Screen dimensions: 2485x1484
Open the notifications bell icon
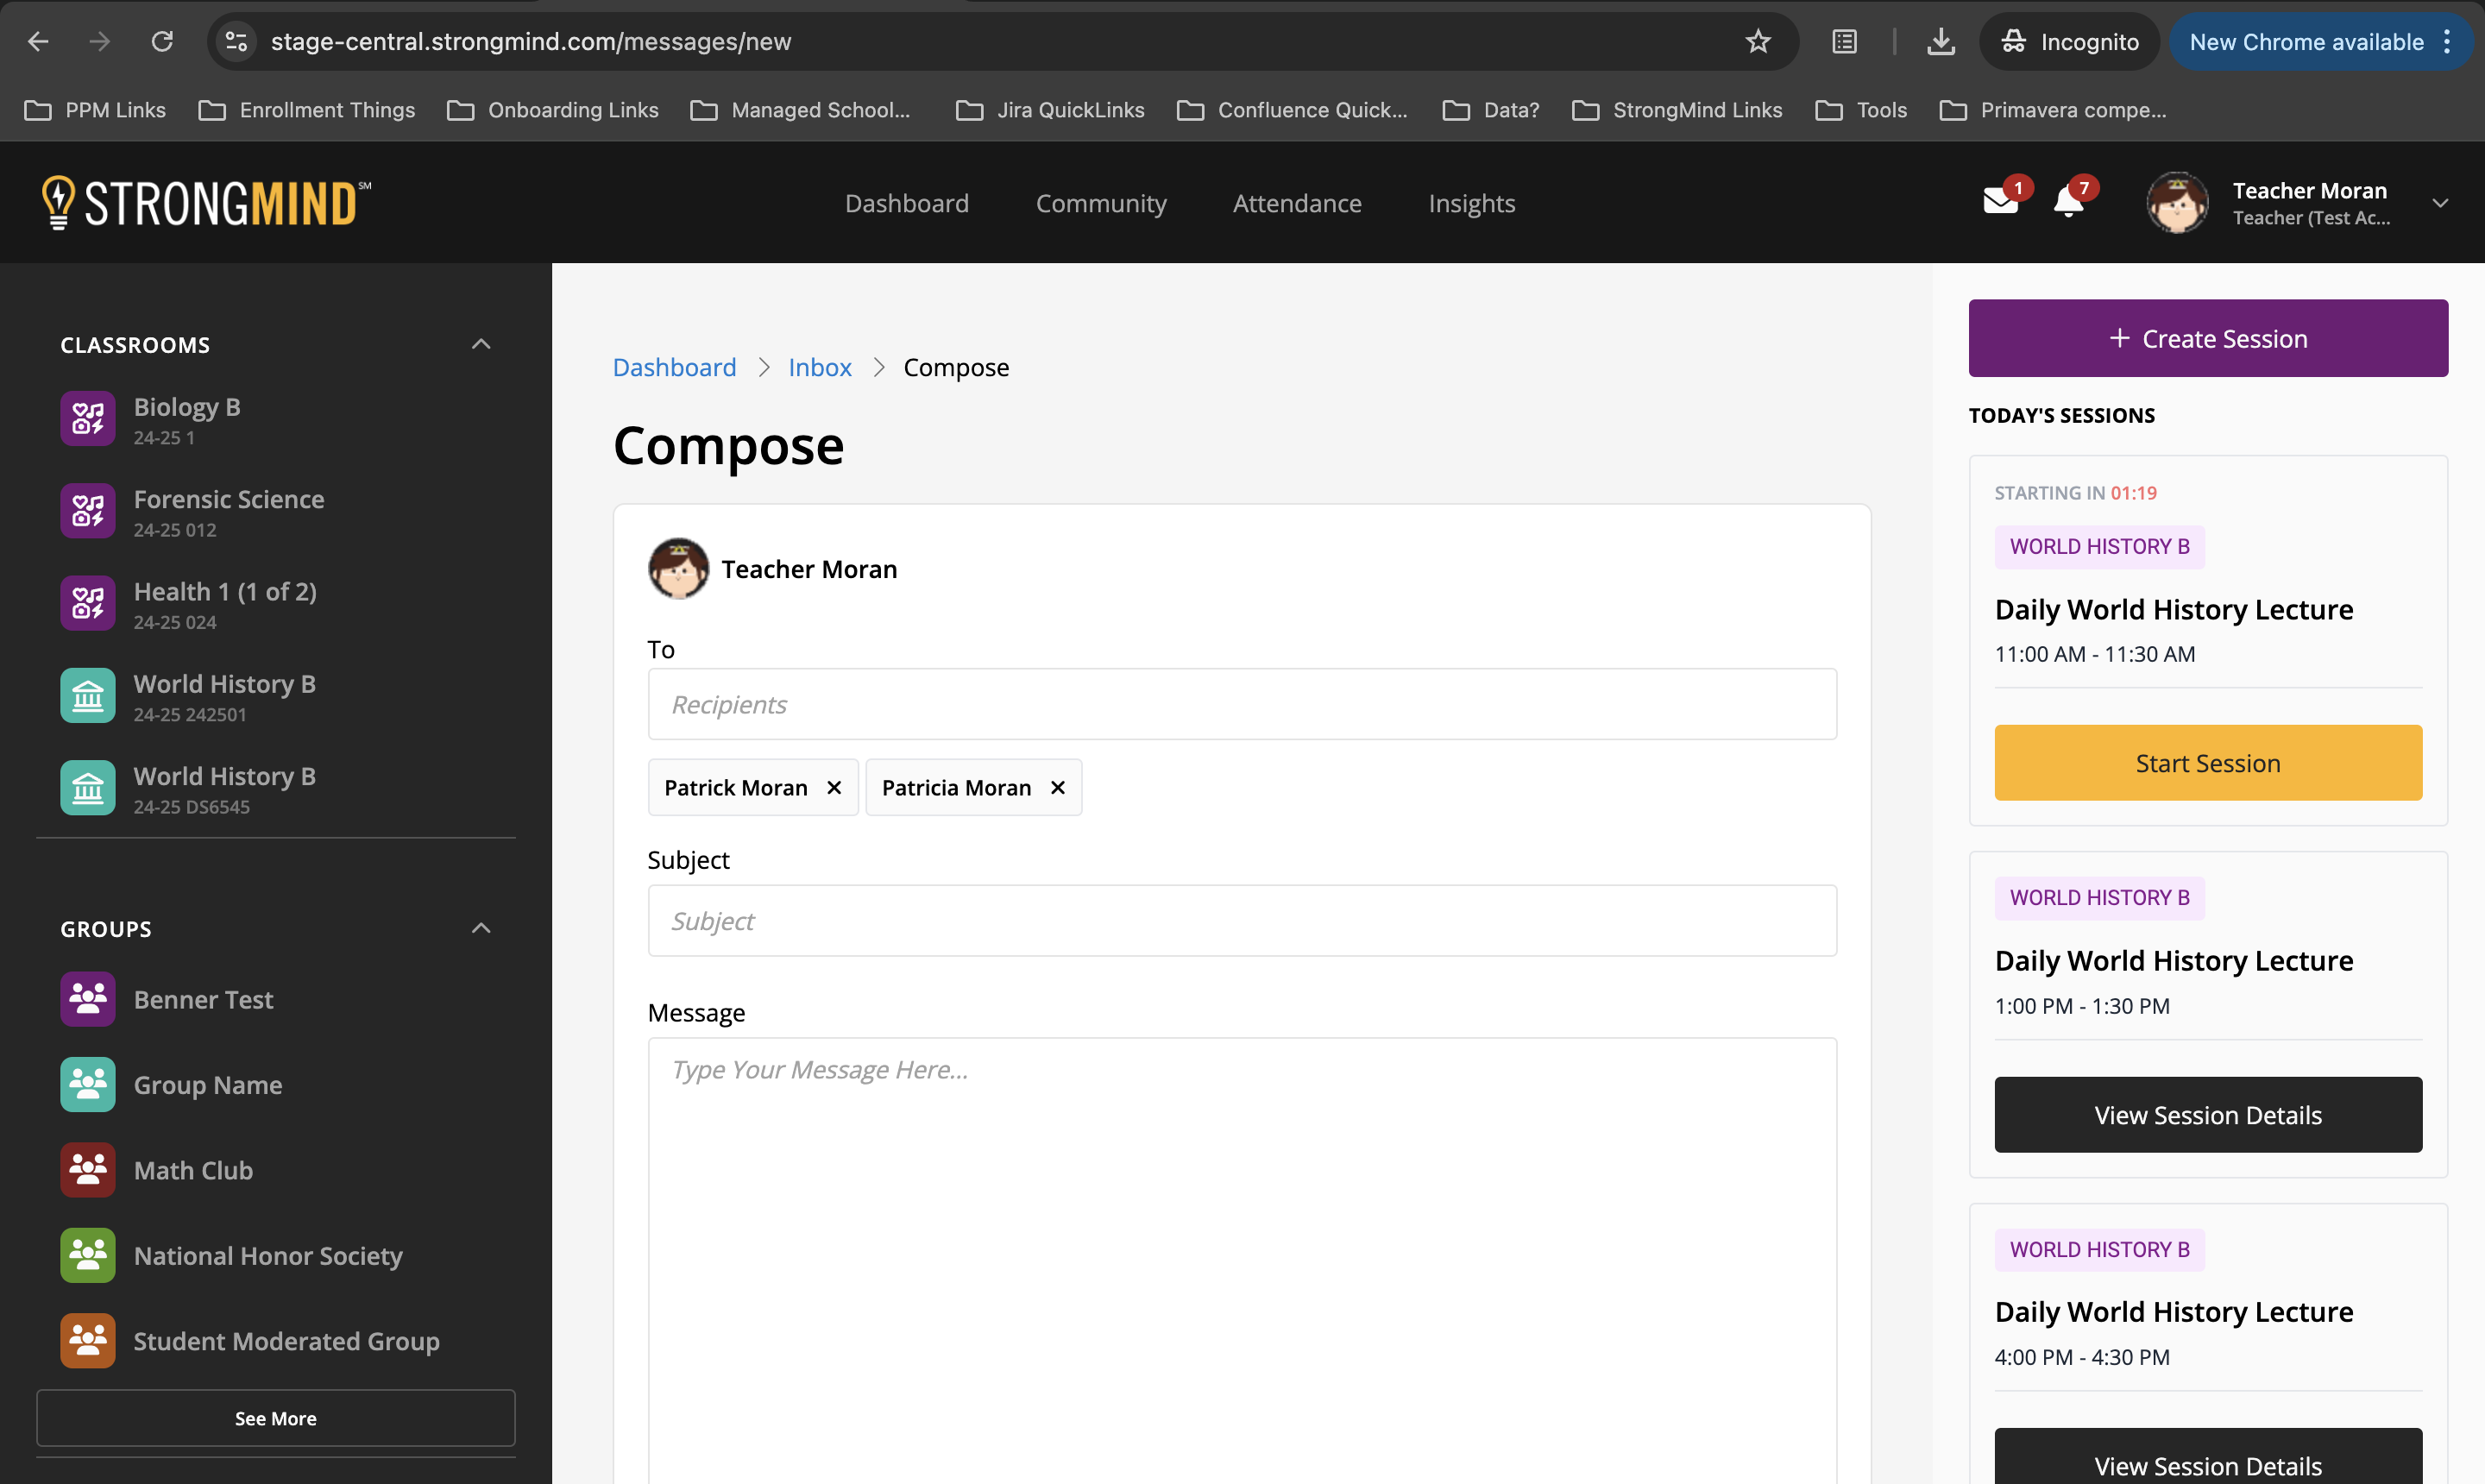coord(2068,202)
